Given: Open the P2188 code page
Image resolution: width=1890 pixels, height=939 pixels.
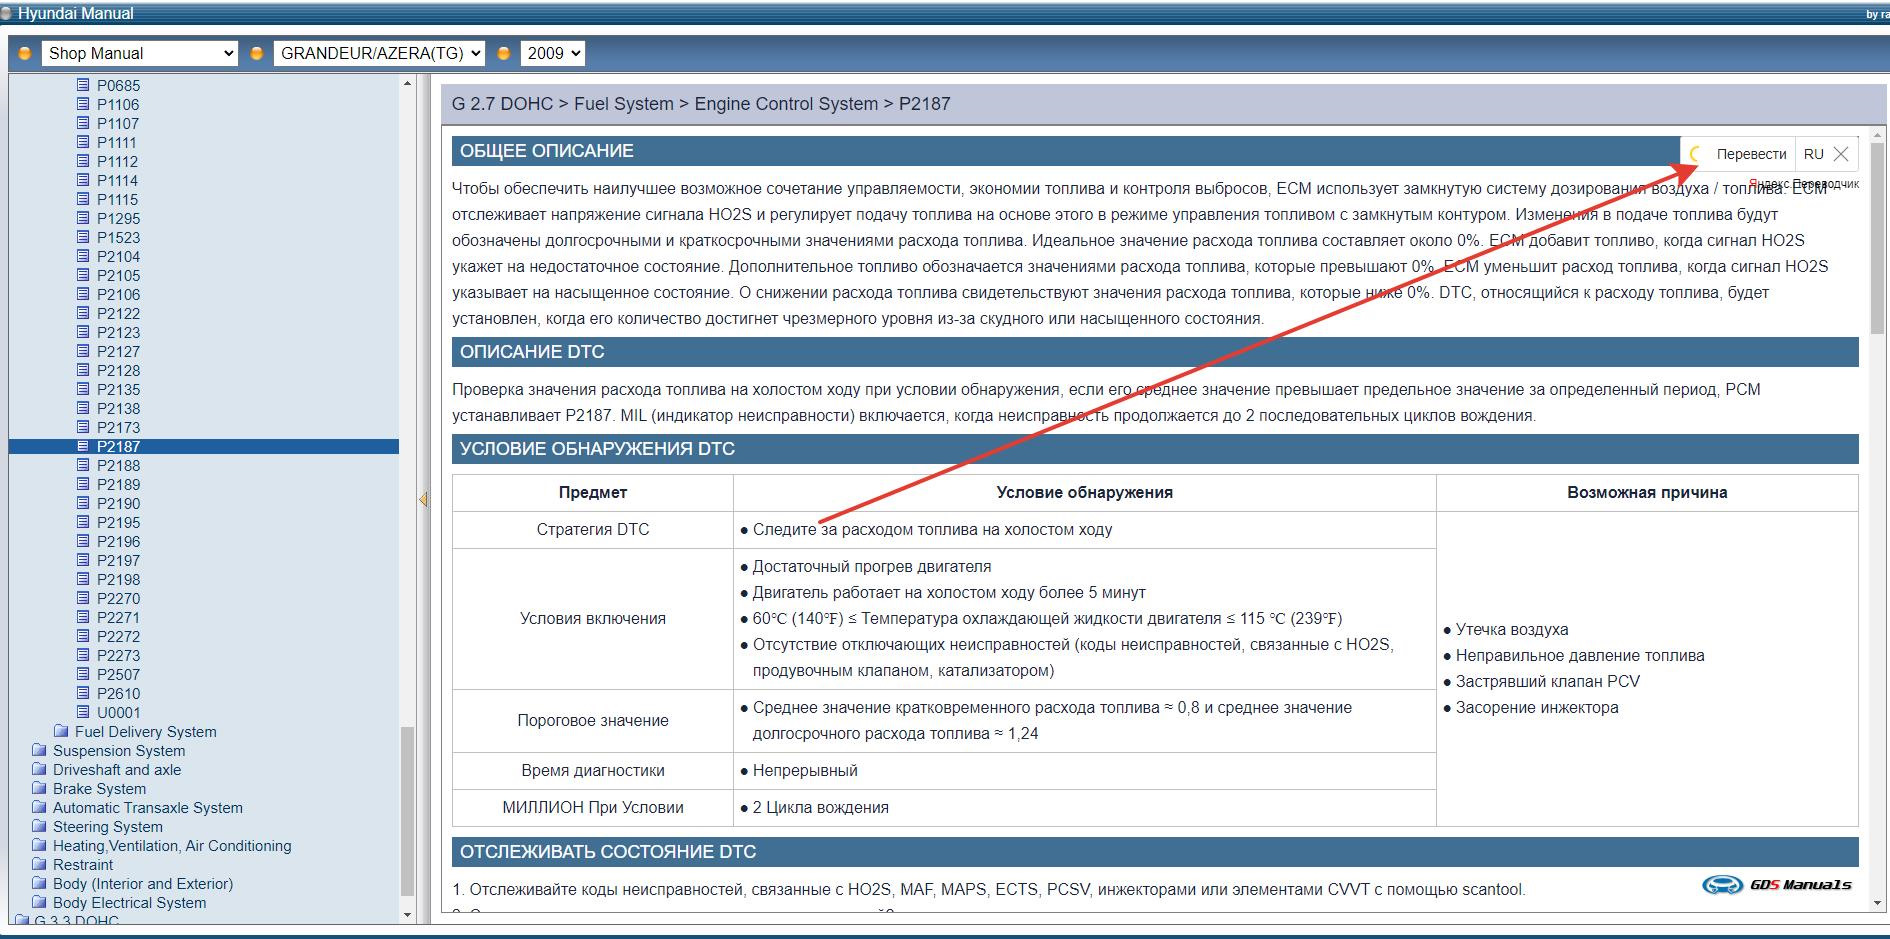Looking at the screenshot, I should click(x=118, y=466).
